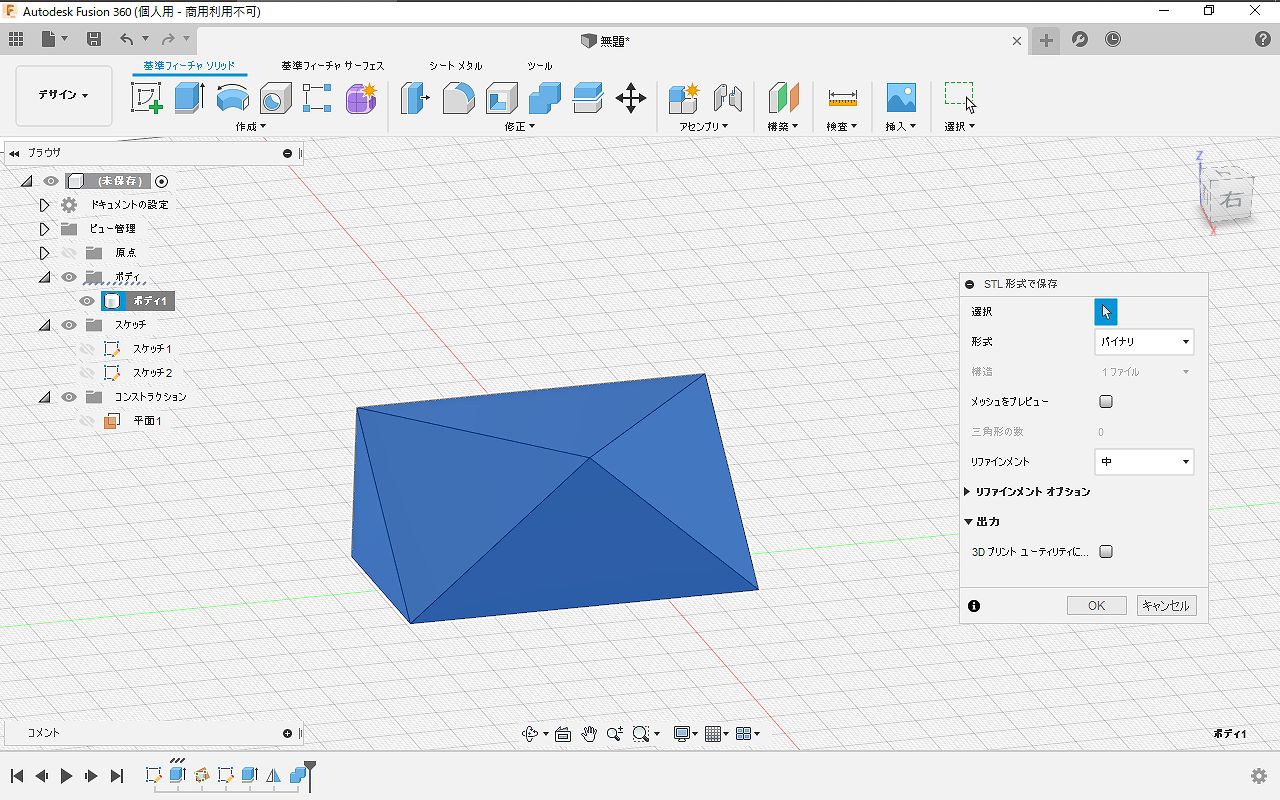Add a new document tab
This screenshot has height=800, width=1280.
[1045, 40]
